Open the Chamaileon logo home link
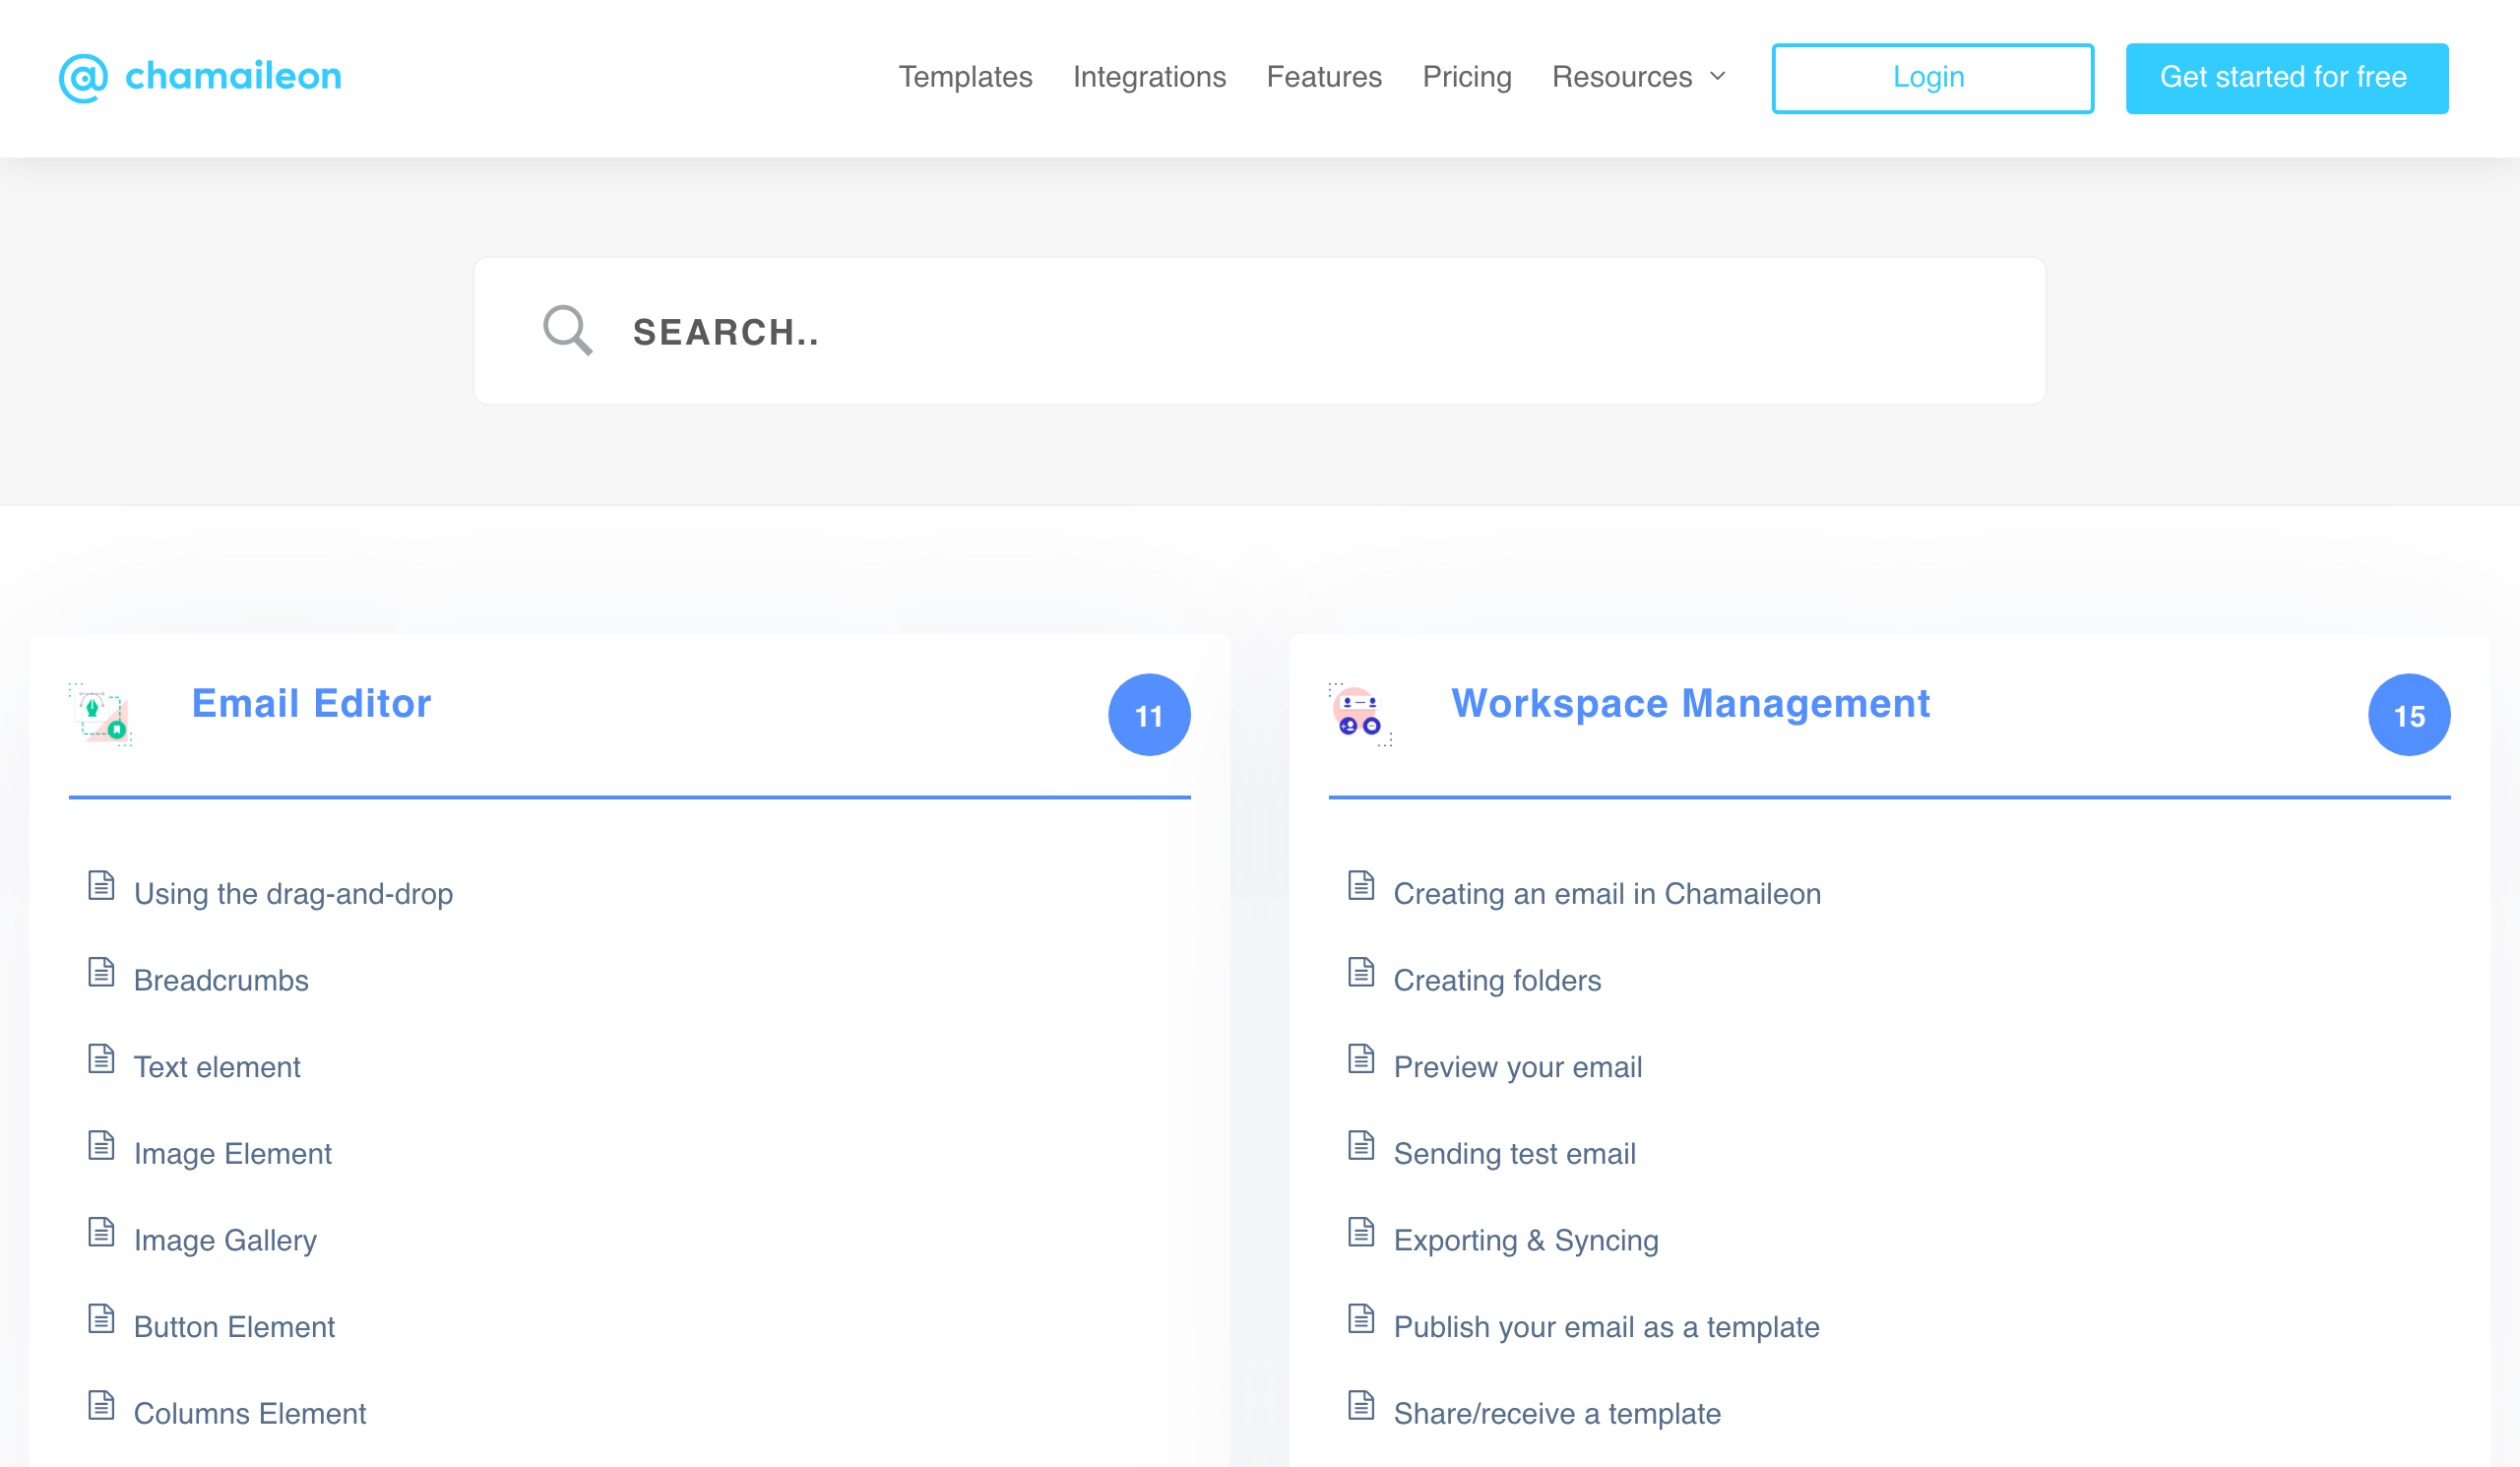The width and height of the screenshot is (2520, 1467). [200, 77]
